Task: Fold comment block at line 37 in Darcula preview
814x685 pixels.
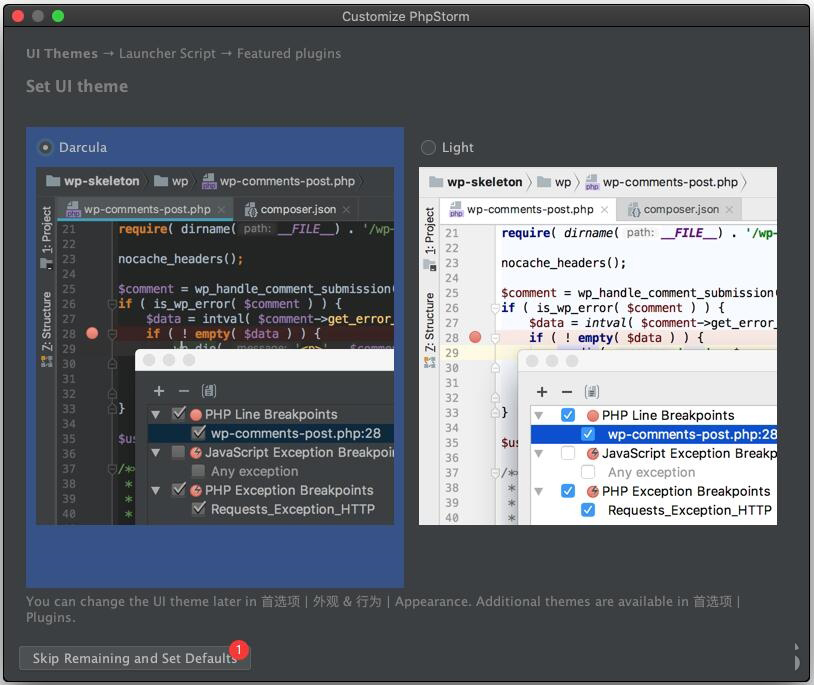Action: (112, 469)
